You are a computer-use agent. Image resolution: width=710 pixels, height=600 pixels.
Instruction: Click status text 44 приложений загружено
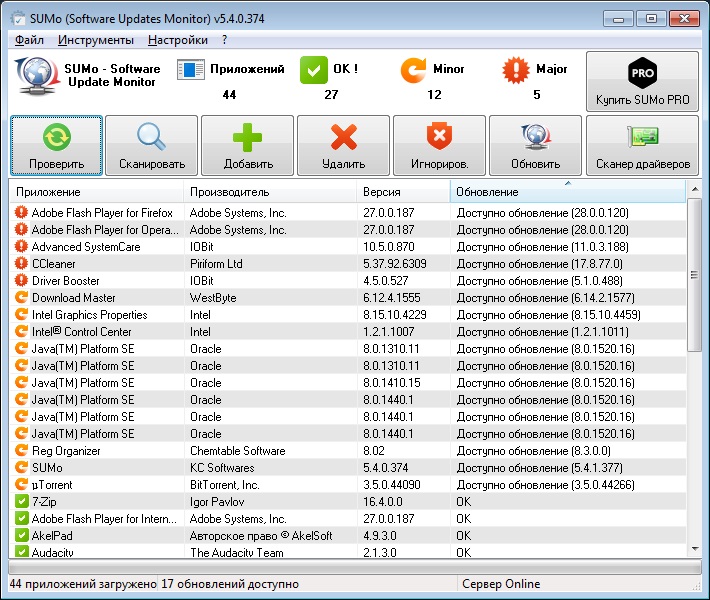(83, 584)
